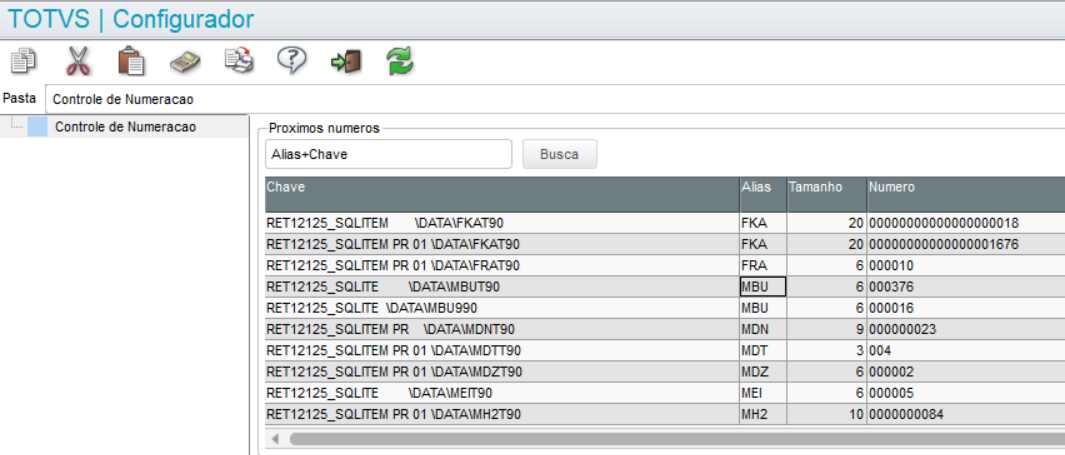Click the MH2 alias cell
This screenshot has height=455, width=1065.
coord(763,414)
